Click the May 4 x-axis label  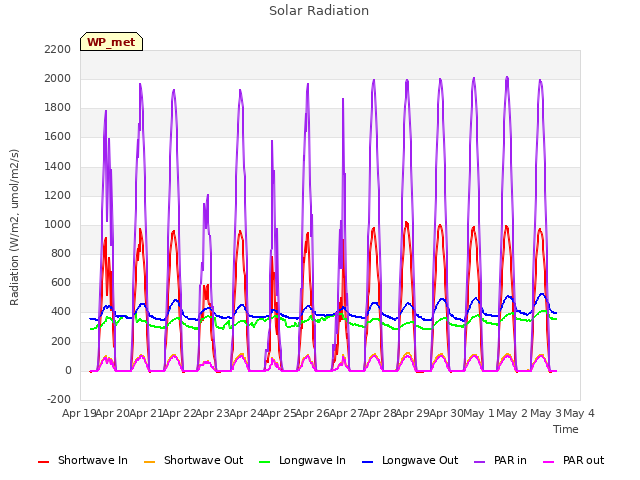(579, 413)
